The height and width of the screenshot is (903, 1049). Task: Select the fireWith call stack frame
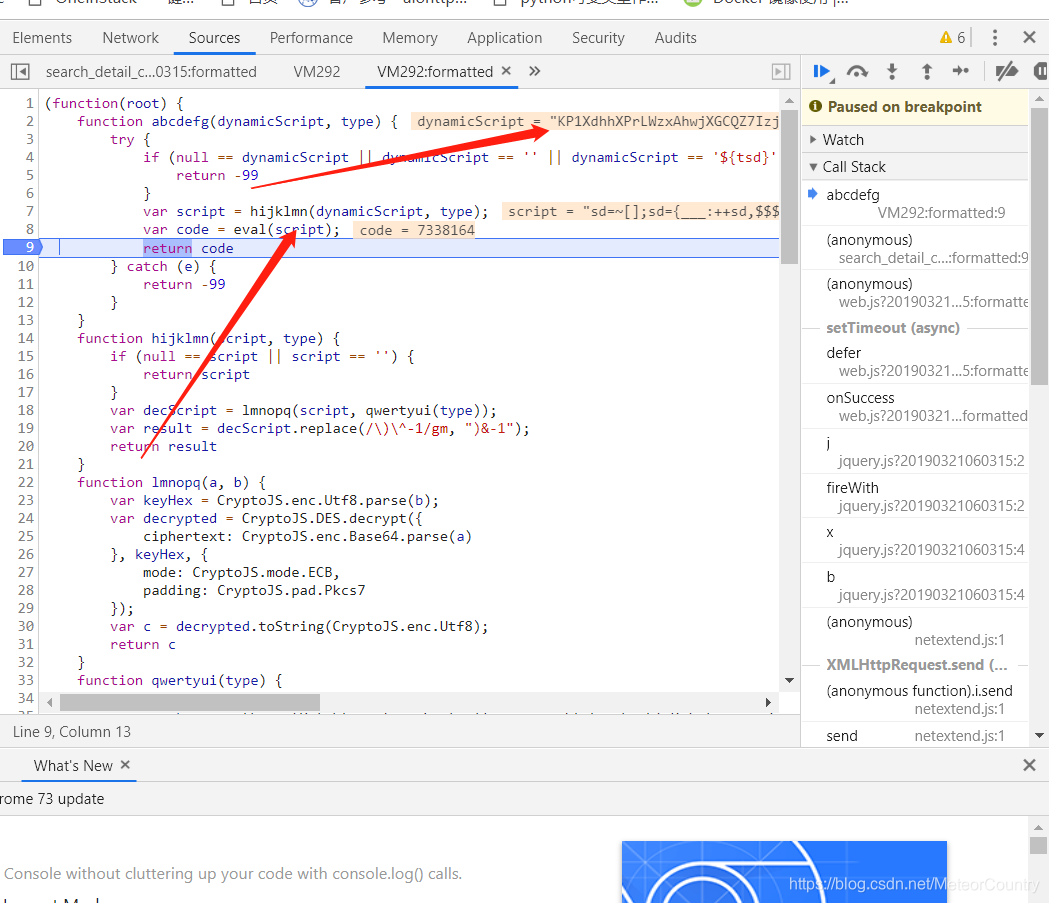[915, 496]
